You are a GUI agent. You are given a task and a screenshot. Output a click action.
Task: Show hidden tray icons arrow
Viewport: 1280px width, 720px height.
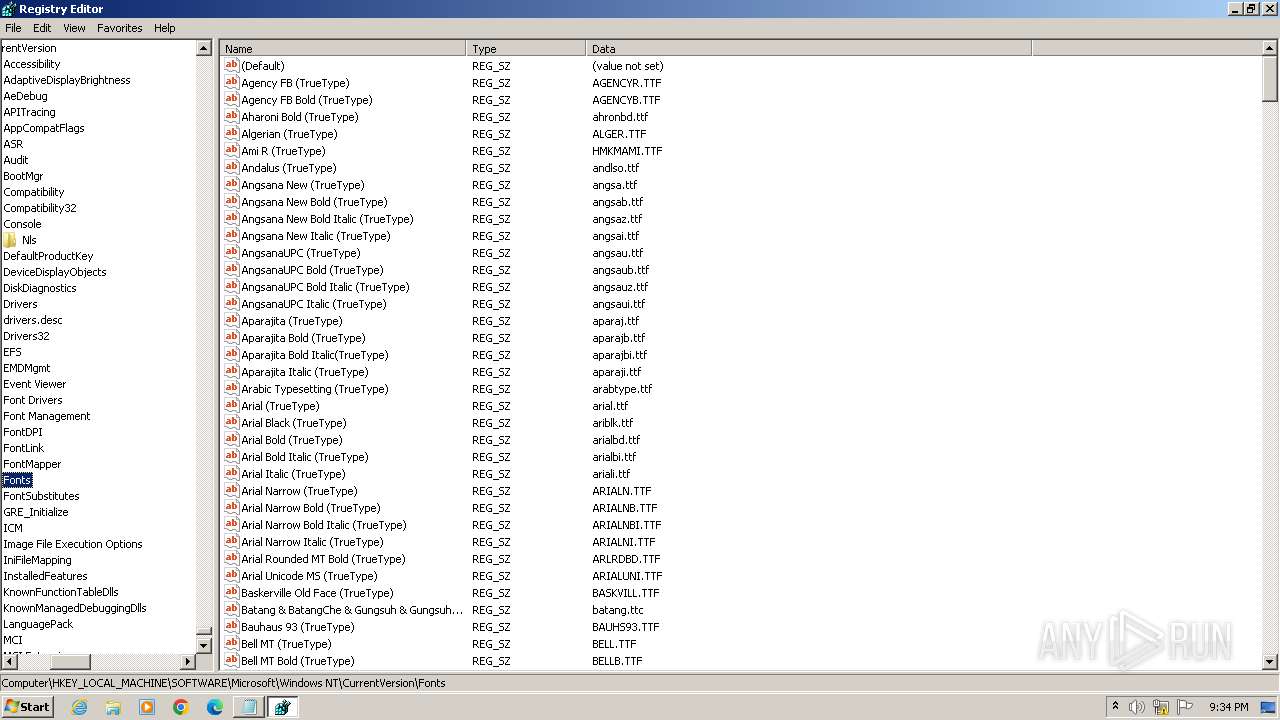click(x=1115, y=707)
